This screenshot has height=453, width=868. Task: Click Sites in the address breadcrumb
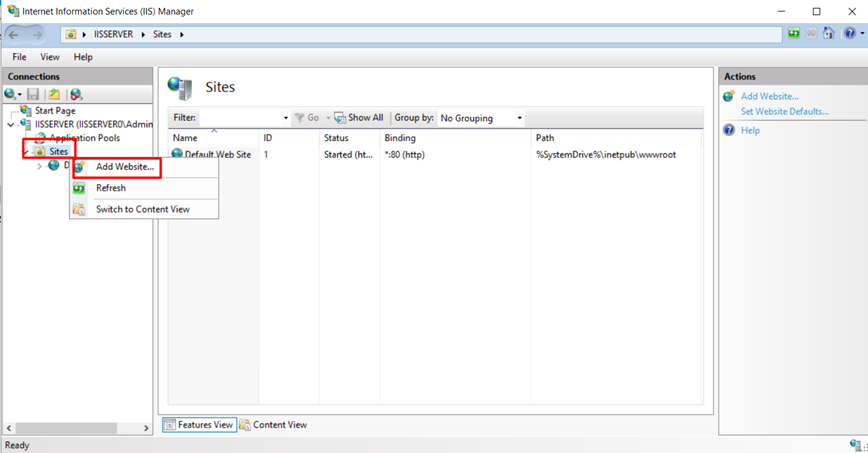[x=162, y=34]
